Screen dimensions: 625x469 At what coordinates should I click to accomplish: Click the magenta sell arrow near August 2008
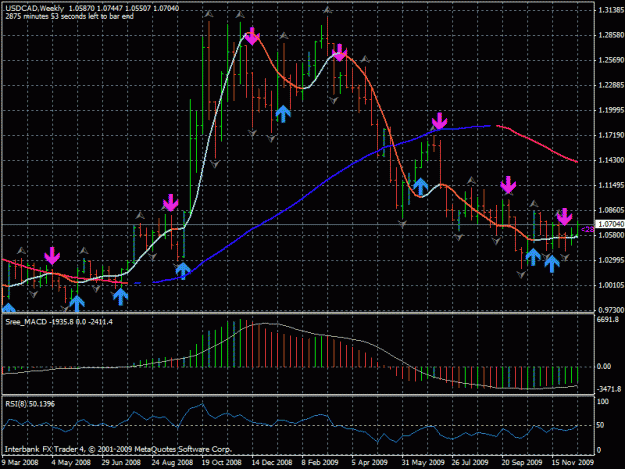coord(171,203)
